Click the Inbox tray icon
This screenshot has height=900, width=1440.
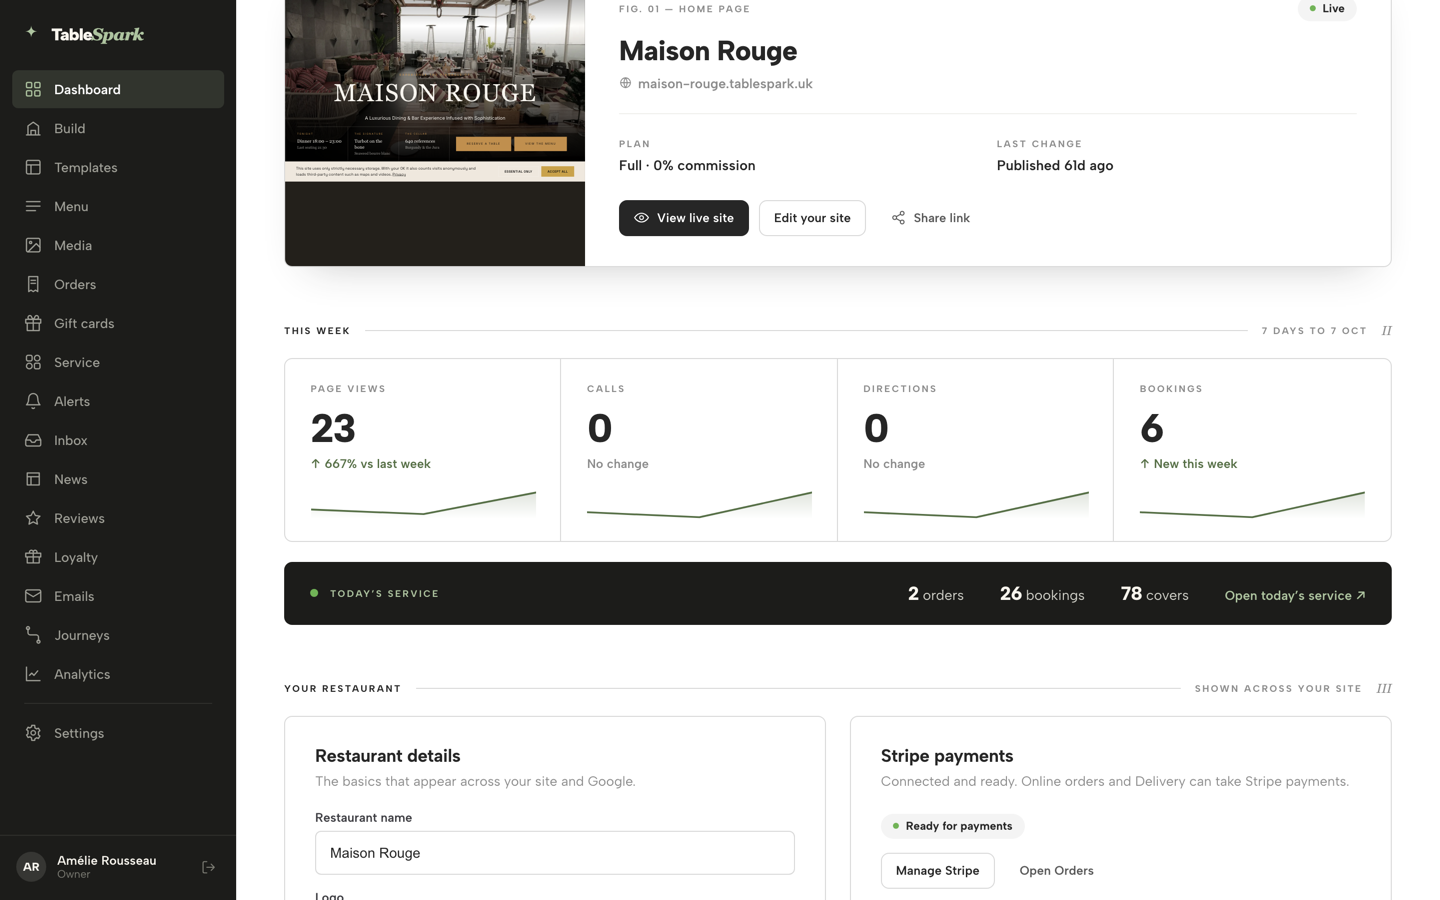(x=33, y=441)
